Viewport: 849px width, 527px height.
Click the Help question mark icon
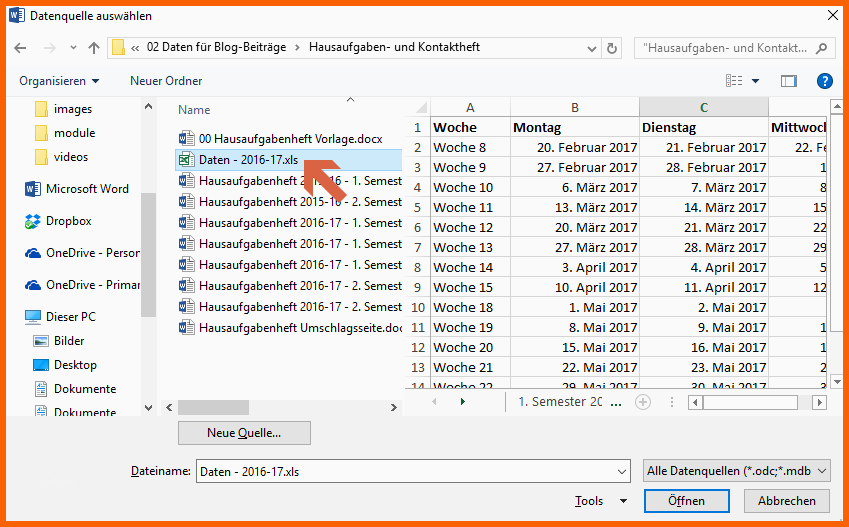click(825, 81)
